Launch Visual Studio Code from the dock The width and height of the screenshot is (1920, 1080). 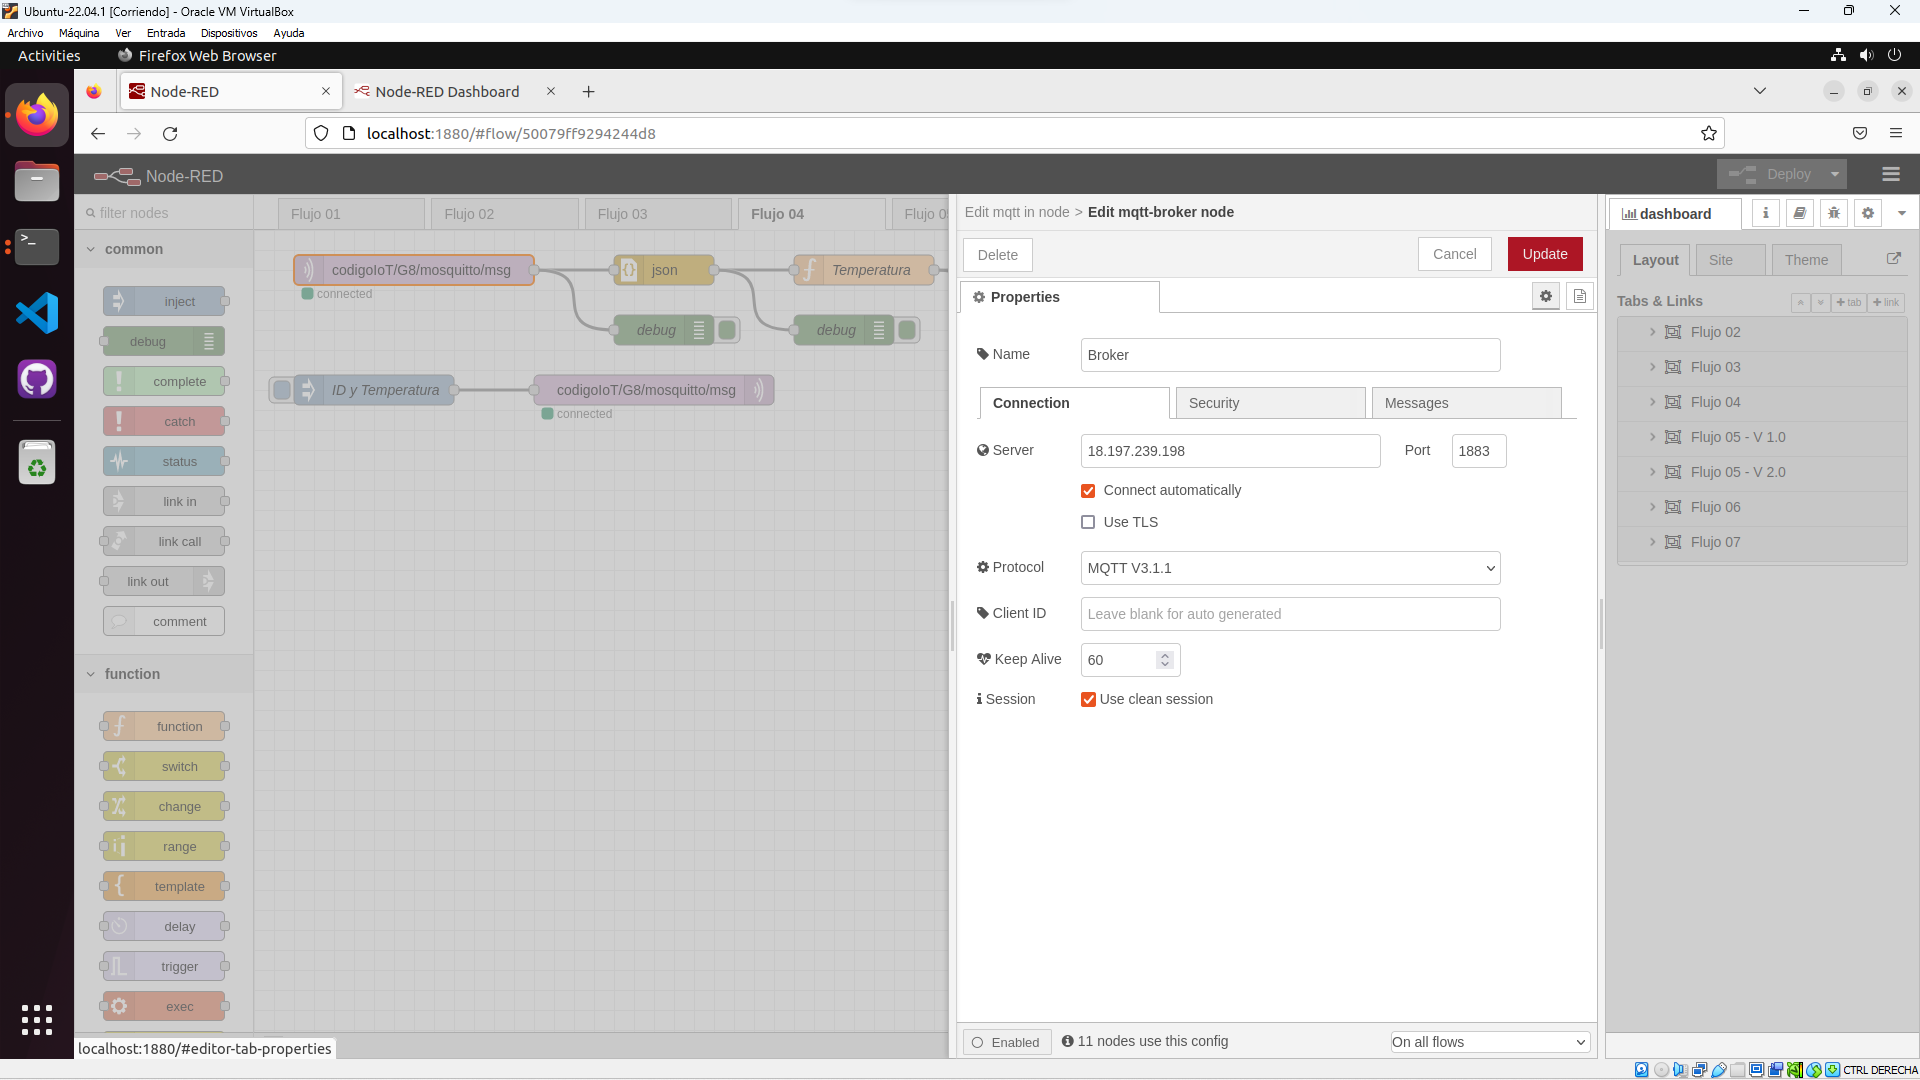37,313
